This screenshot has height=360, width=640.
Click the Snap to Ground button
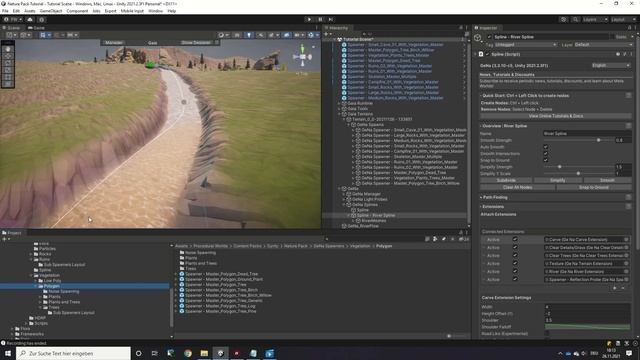[x=594, y=187]
